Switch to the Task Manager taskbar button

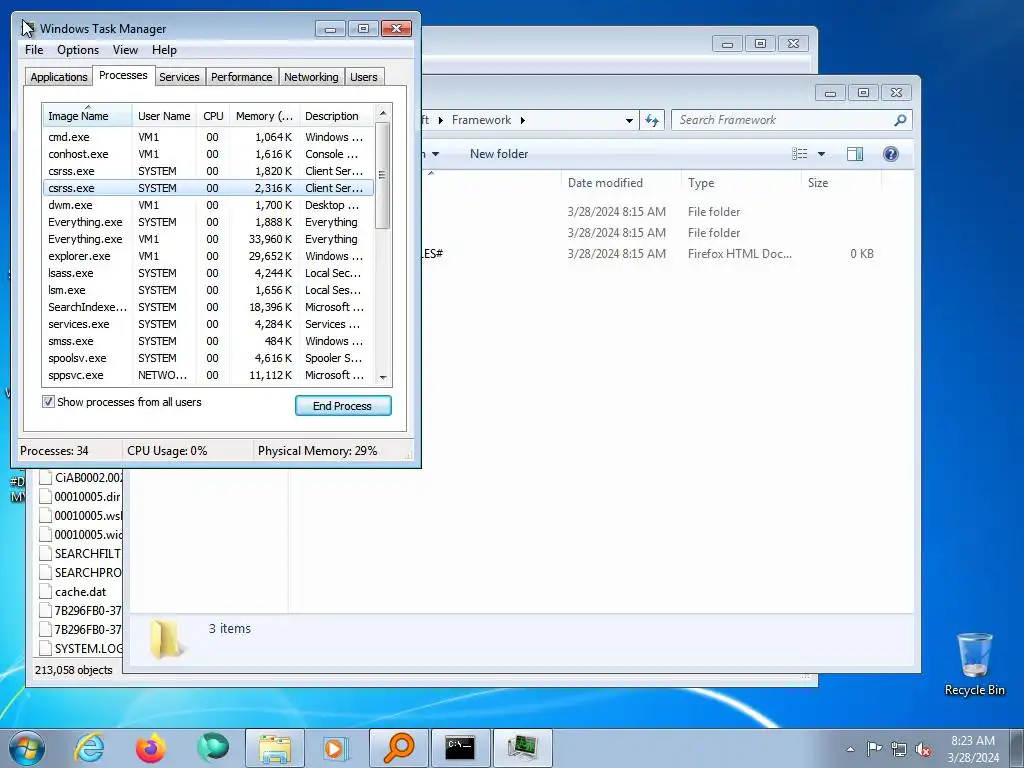tap(522, 748)
